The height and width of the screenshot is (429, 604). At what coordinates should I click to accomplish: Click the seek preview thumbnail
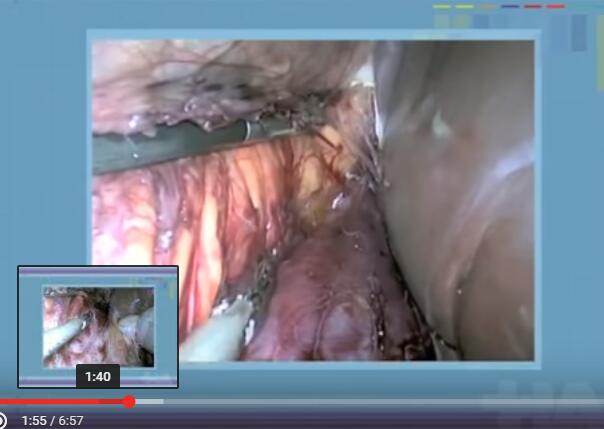coord(98,320)
